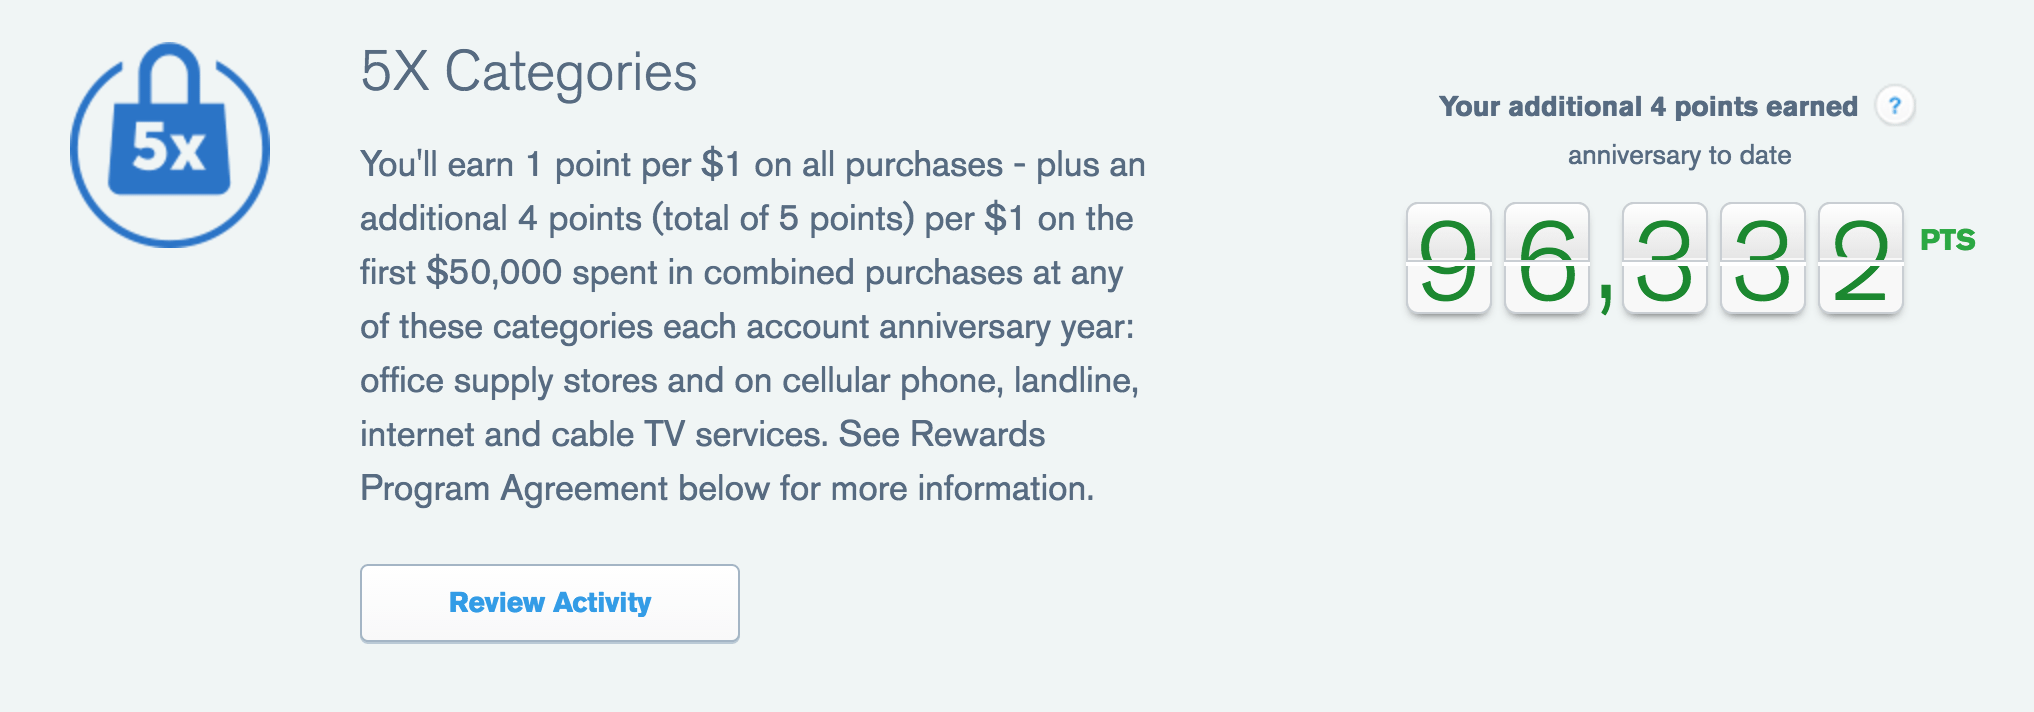Click the tens-place 3 digit tile

pos(1762,259)
